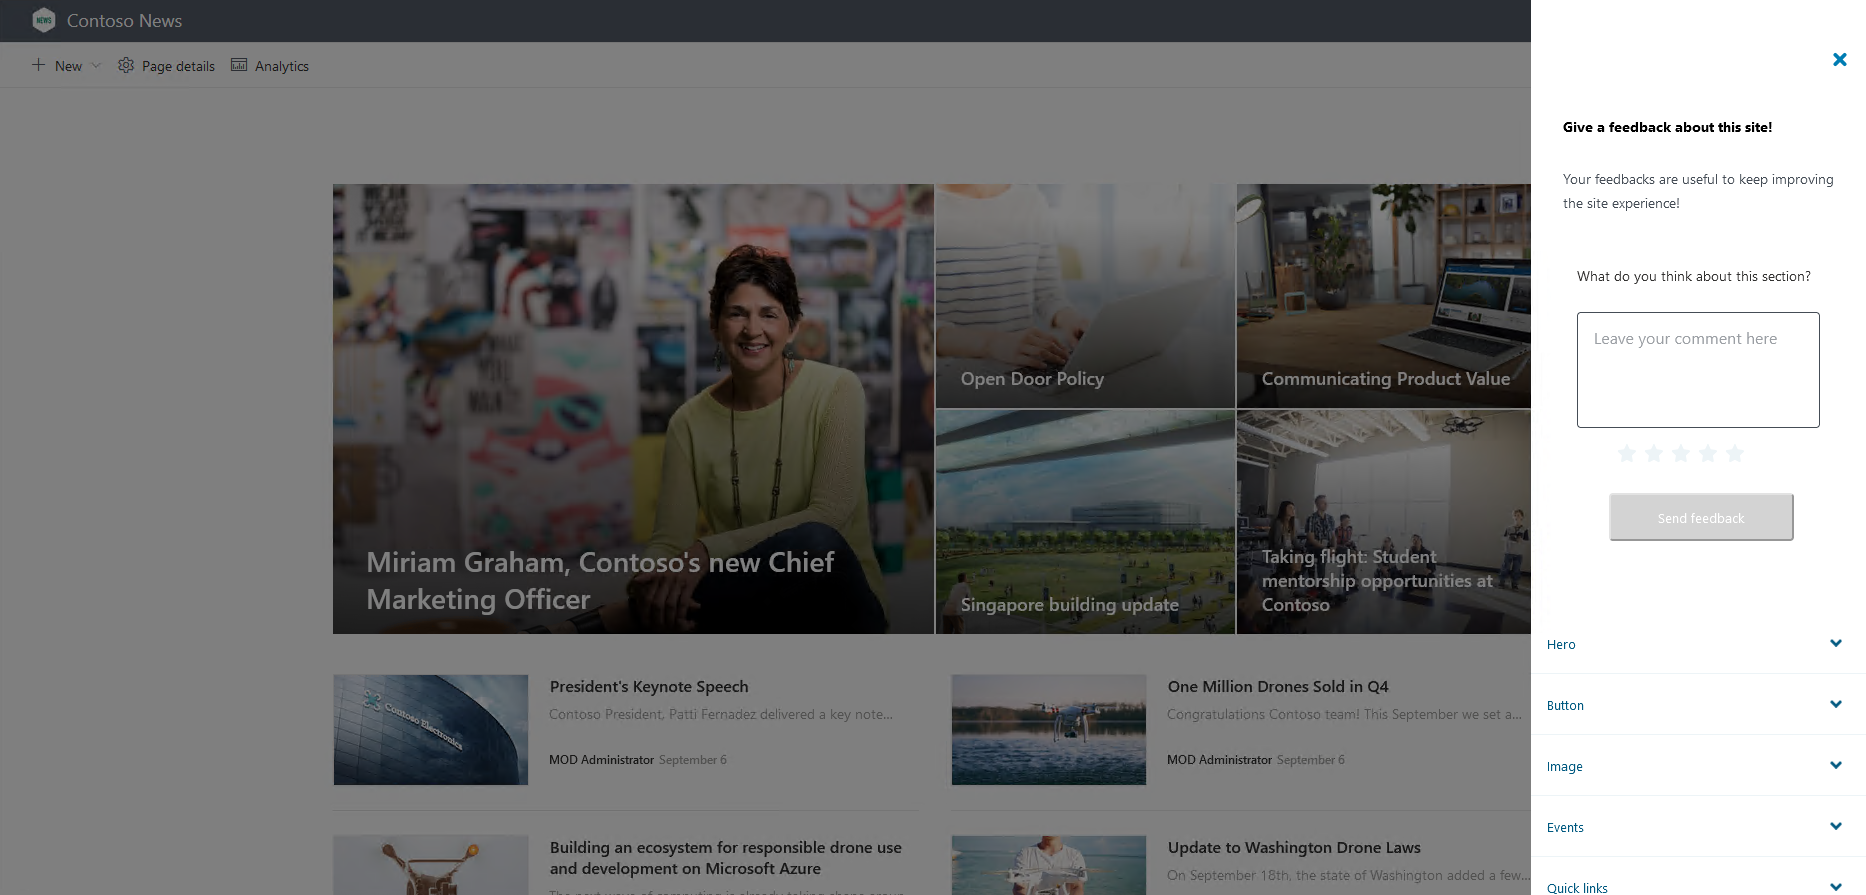The image size is (1866, 895).
Task: Open the Open Door Policy tile
Action: (x=1085, y=296)
